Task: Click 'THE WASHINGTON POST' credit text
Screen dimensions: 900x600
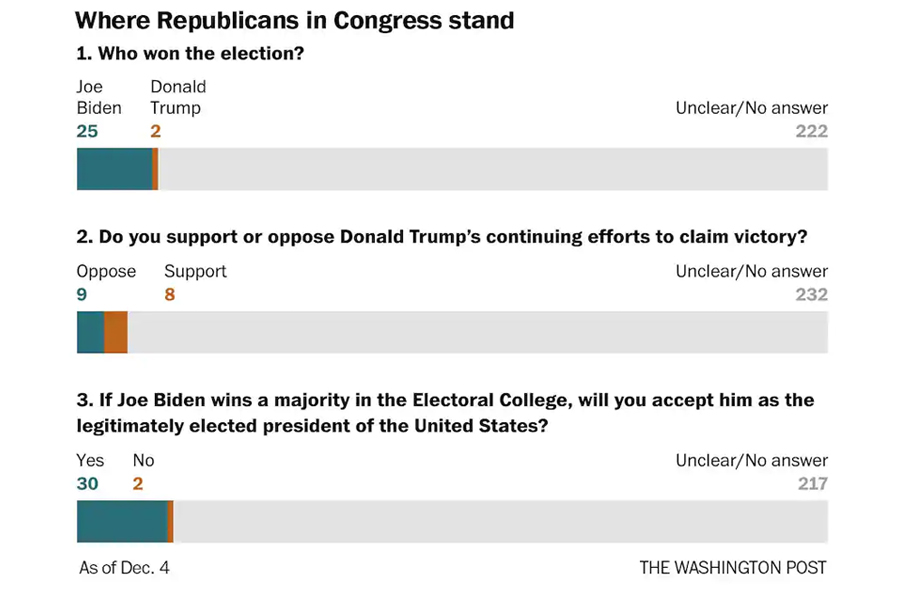Action: 733,568
